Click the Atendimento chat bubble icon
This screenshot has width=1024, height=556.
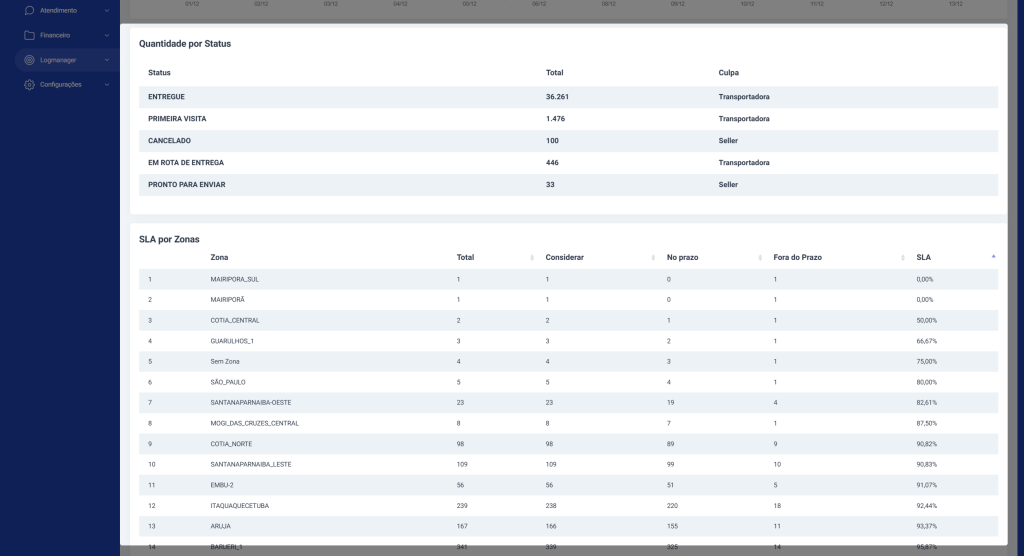point(29,10)
